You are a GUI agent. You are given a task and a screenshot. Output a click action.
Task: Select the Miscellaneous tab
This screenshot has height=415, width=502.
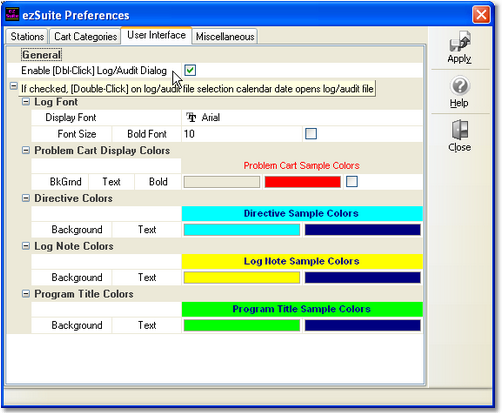click(225, 36)
